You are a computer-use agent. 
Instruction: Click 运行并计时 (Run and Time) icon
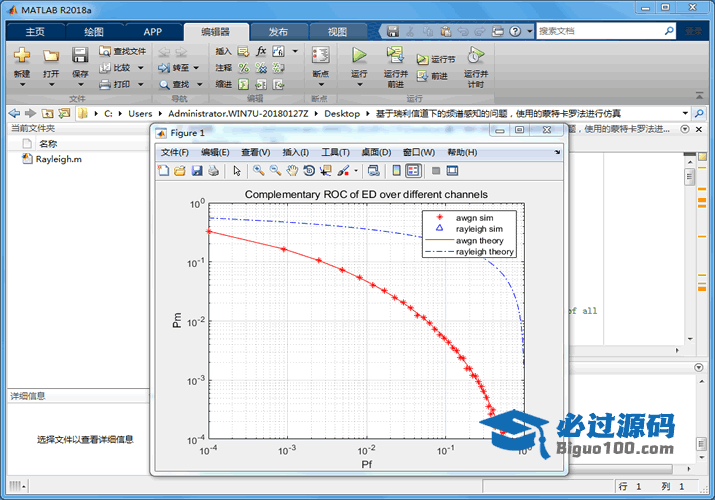tap(476, 55)
